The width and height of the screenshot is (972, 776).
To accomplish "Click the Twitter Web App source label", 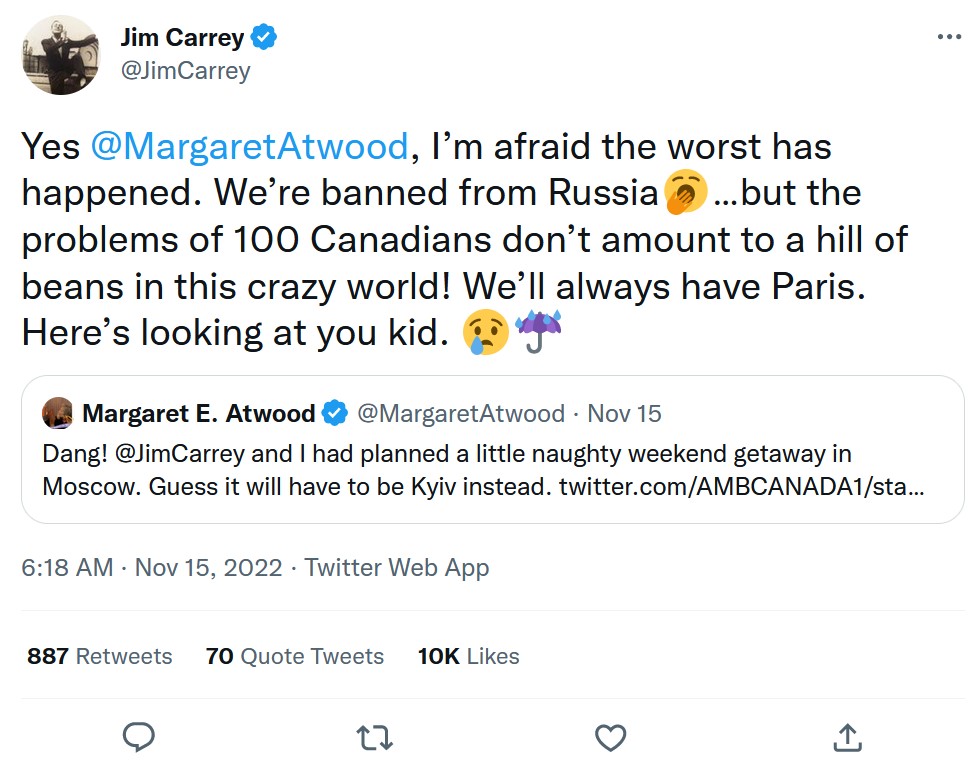I will point(397,568).
